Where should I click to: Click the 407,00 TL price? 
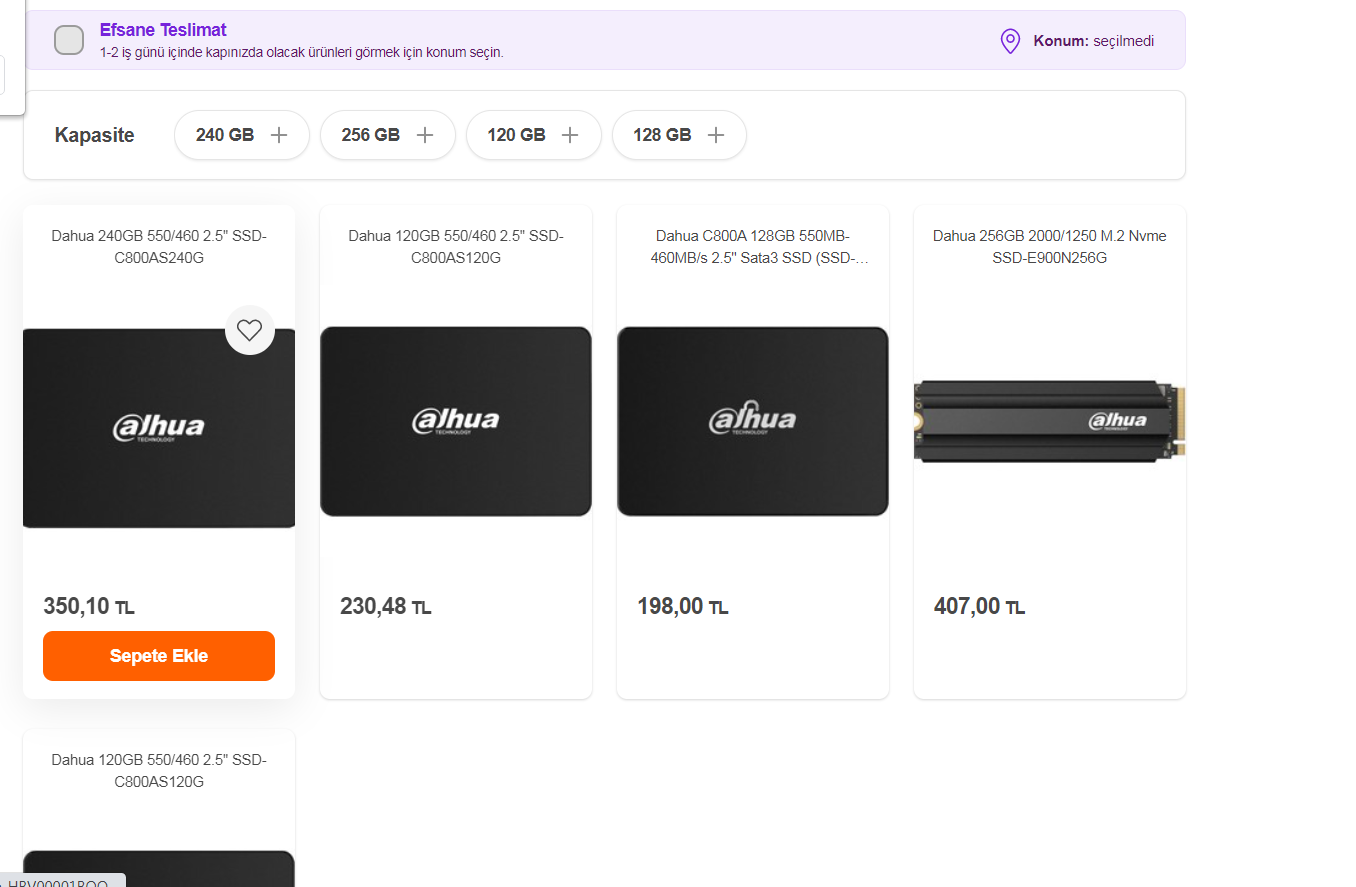coord(980,606)
